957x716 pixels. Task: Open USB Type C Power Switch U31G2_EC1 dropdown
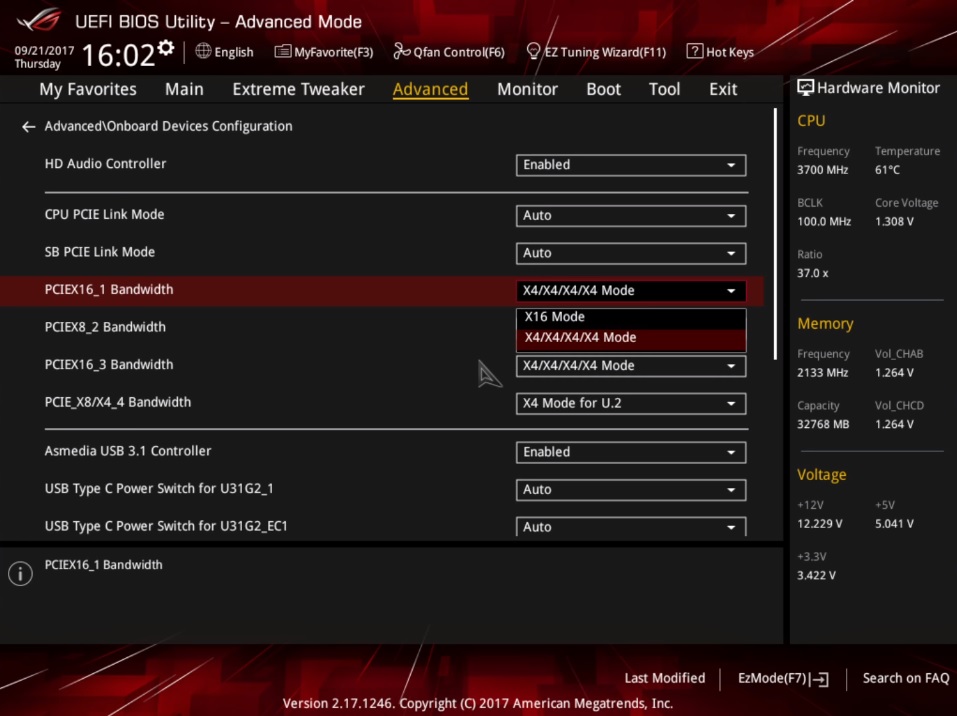coord(630,527)
